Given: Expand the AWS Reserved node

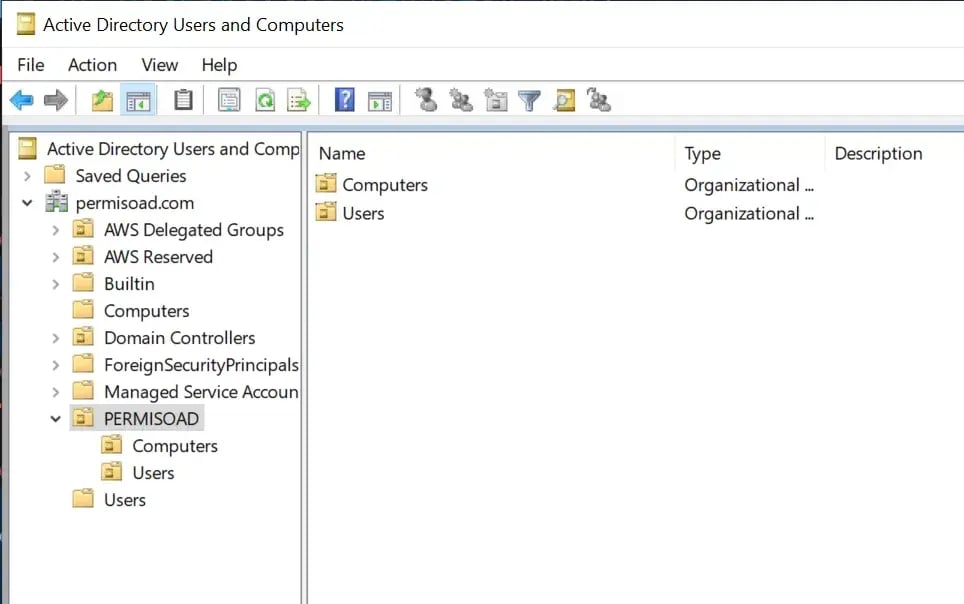Looking at the screenshot, I should (x=55, y=257).
